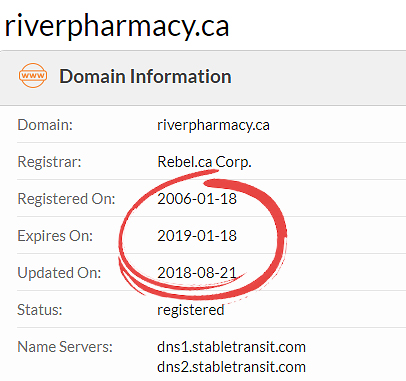Click the Updated On: label
Image resolution: width=406 pixels, height=381 pixels.
click(59, 273)
